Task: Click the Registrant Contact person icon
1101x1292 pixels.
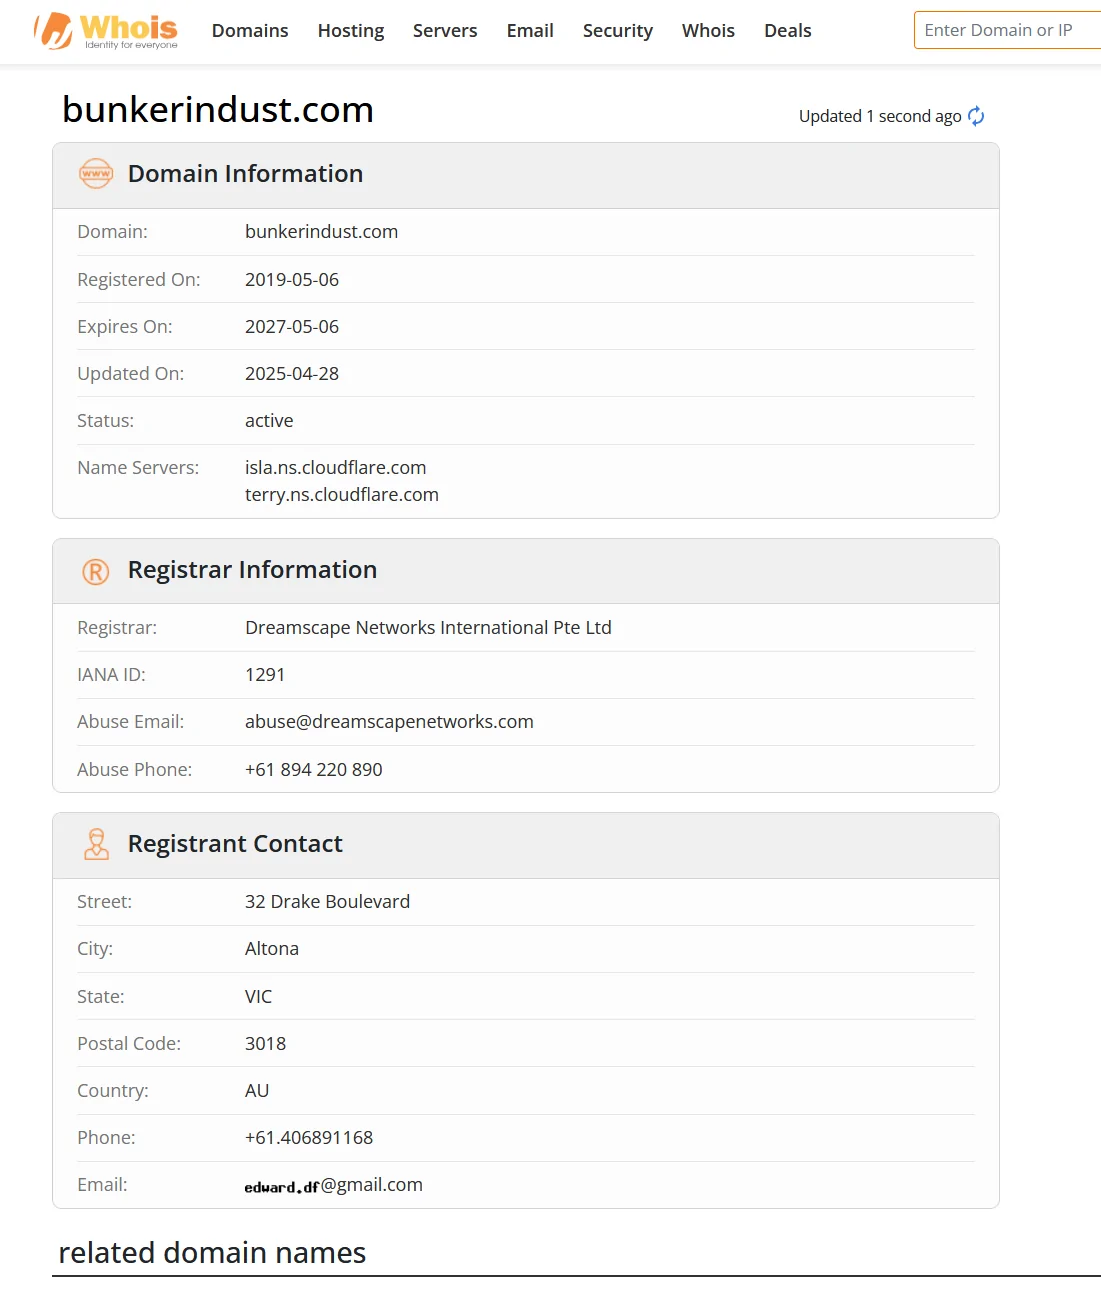Action: [x=96, y=844]
